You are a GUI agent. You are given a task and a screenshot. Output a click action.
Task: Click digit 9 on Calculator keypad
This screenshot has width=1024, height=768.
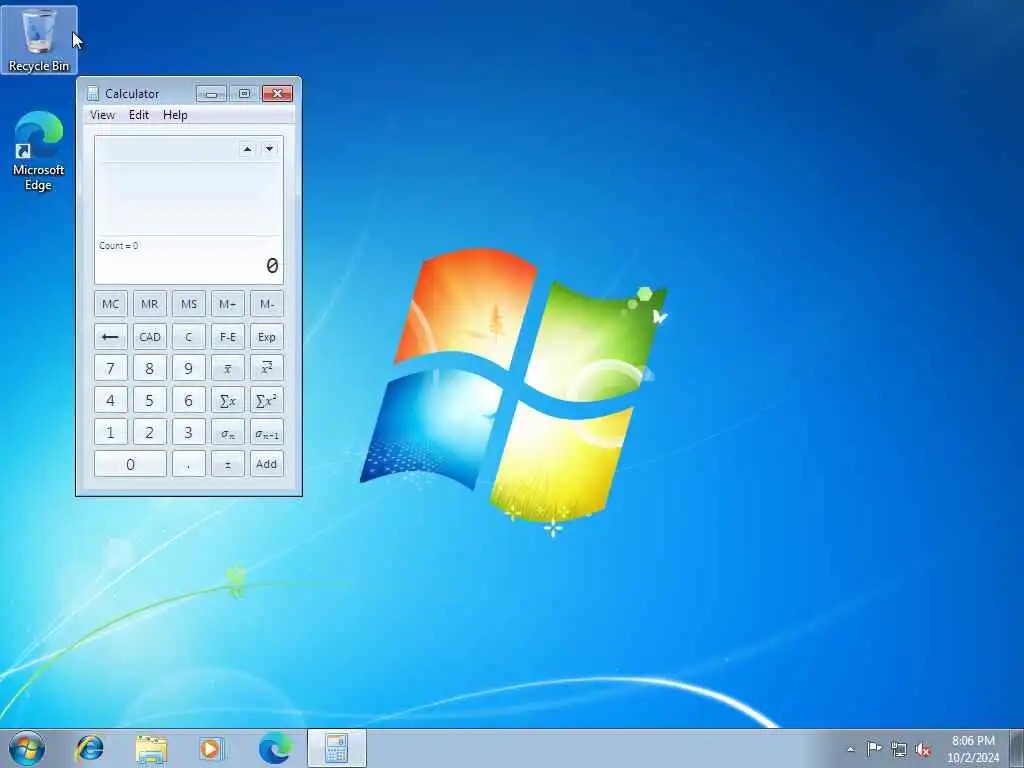(x=189, y=368)
